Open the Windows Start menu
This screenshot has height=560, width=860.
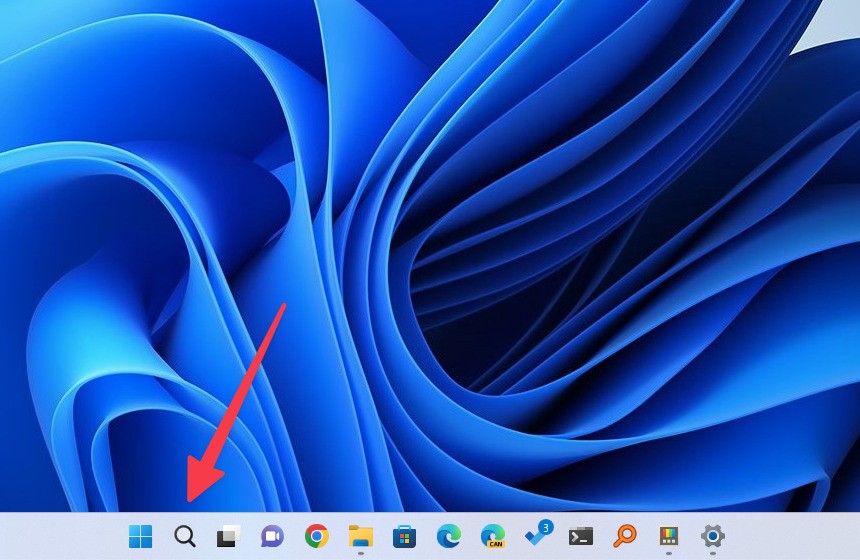pyautogui.click(x=140, y=536)
